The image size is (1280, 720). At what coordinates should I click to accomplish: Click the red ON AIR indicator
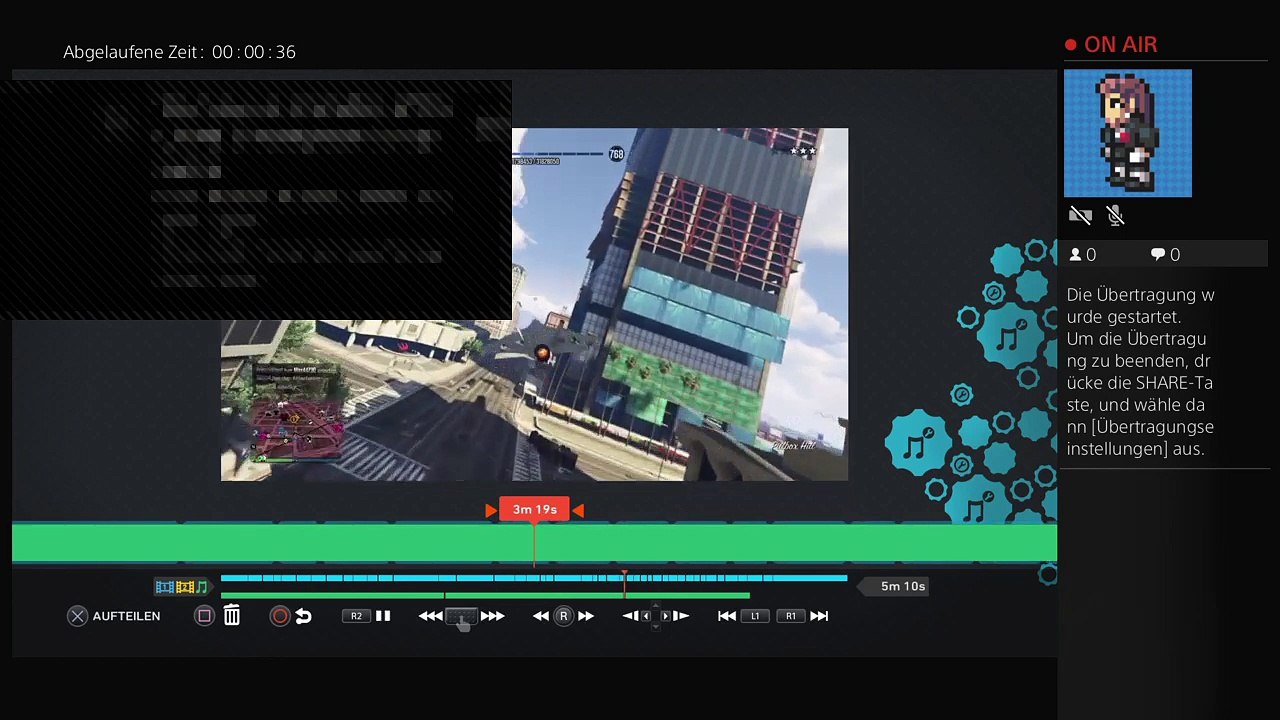1111,45
